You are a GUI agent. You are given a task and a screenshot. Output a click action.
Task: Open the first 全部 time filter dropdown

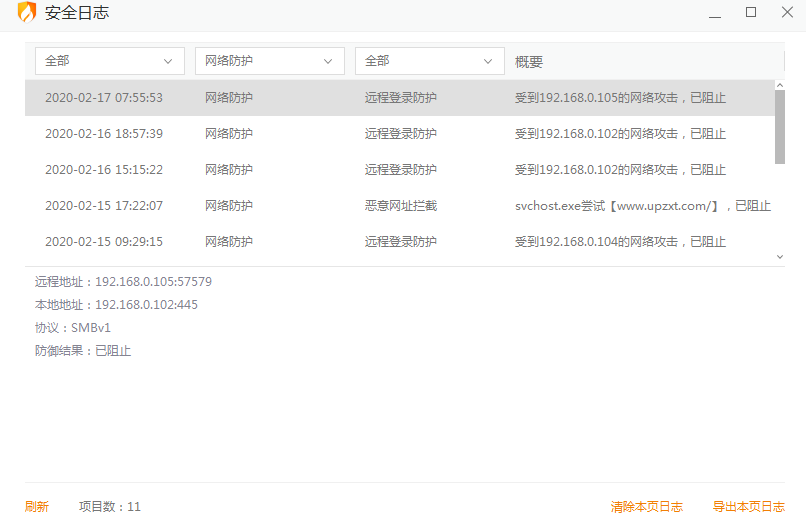point(110,61)
